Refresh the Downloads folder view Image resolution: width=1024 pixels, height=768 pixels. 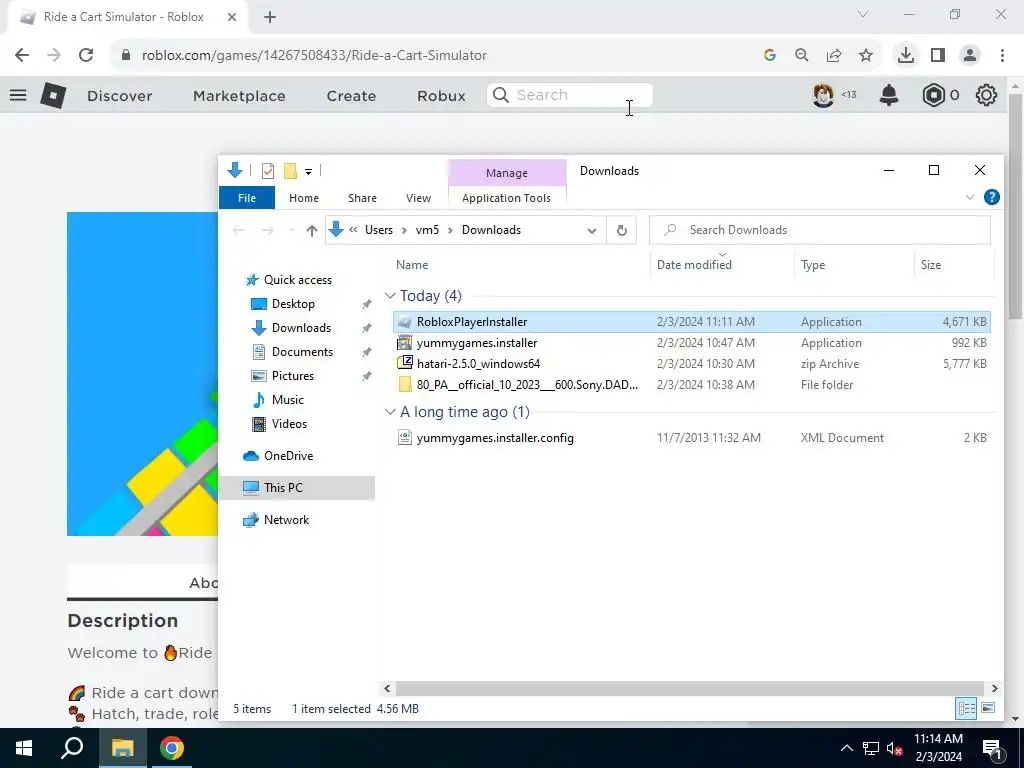tap(622, 230)
